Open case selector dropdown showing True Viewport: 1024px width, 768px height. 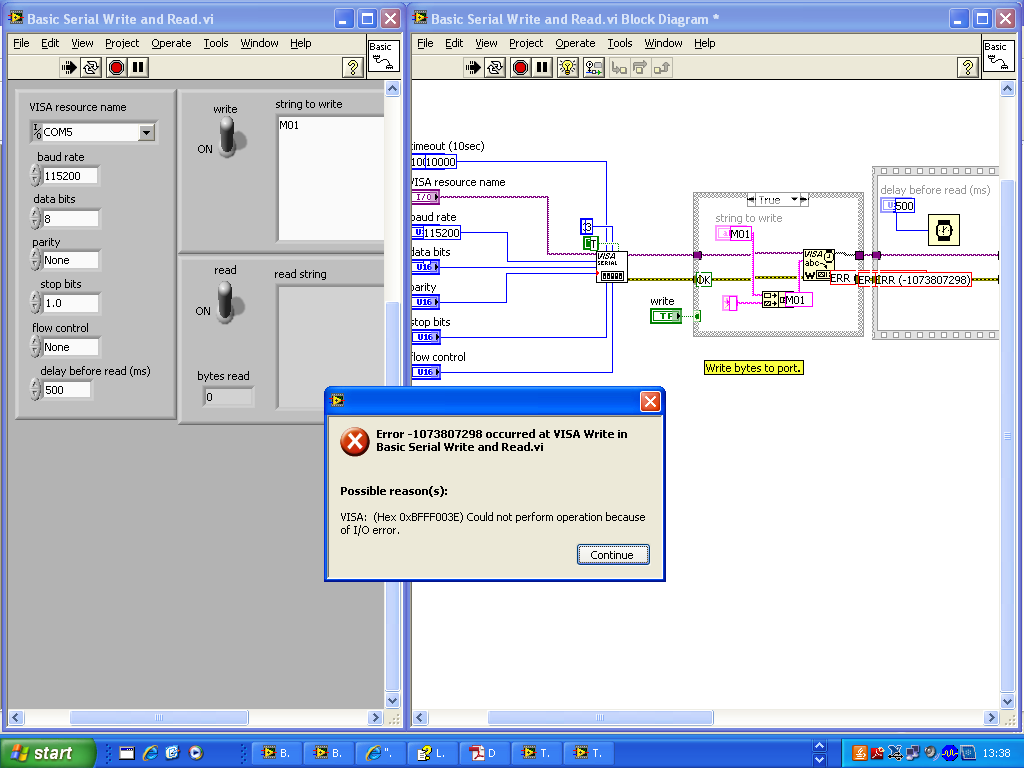[x=795, y=200]
